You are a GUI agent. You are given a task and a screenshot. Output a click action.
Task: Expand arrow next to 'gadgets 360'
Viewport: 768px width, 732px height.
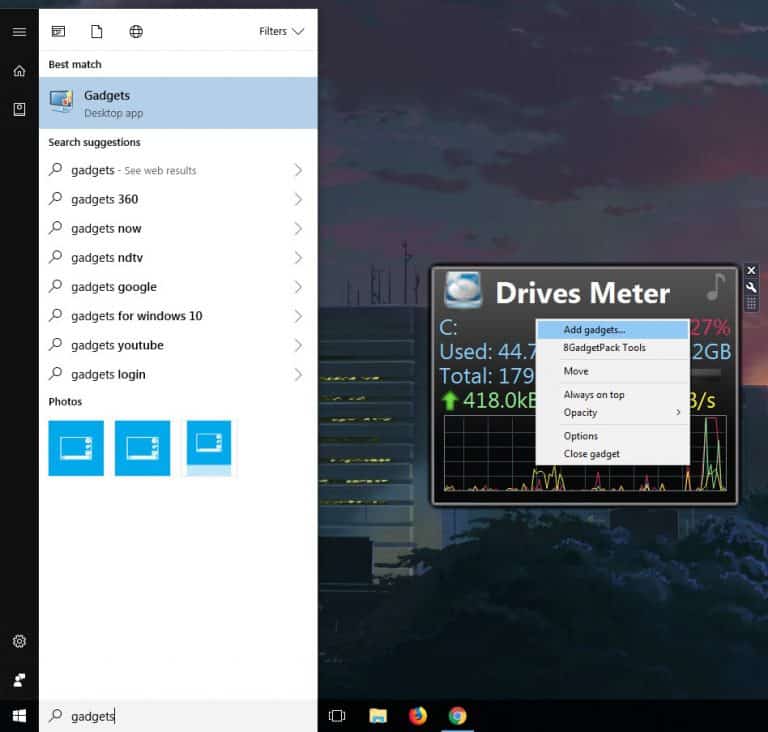coord(298,199)
